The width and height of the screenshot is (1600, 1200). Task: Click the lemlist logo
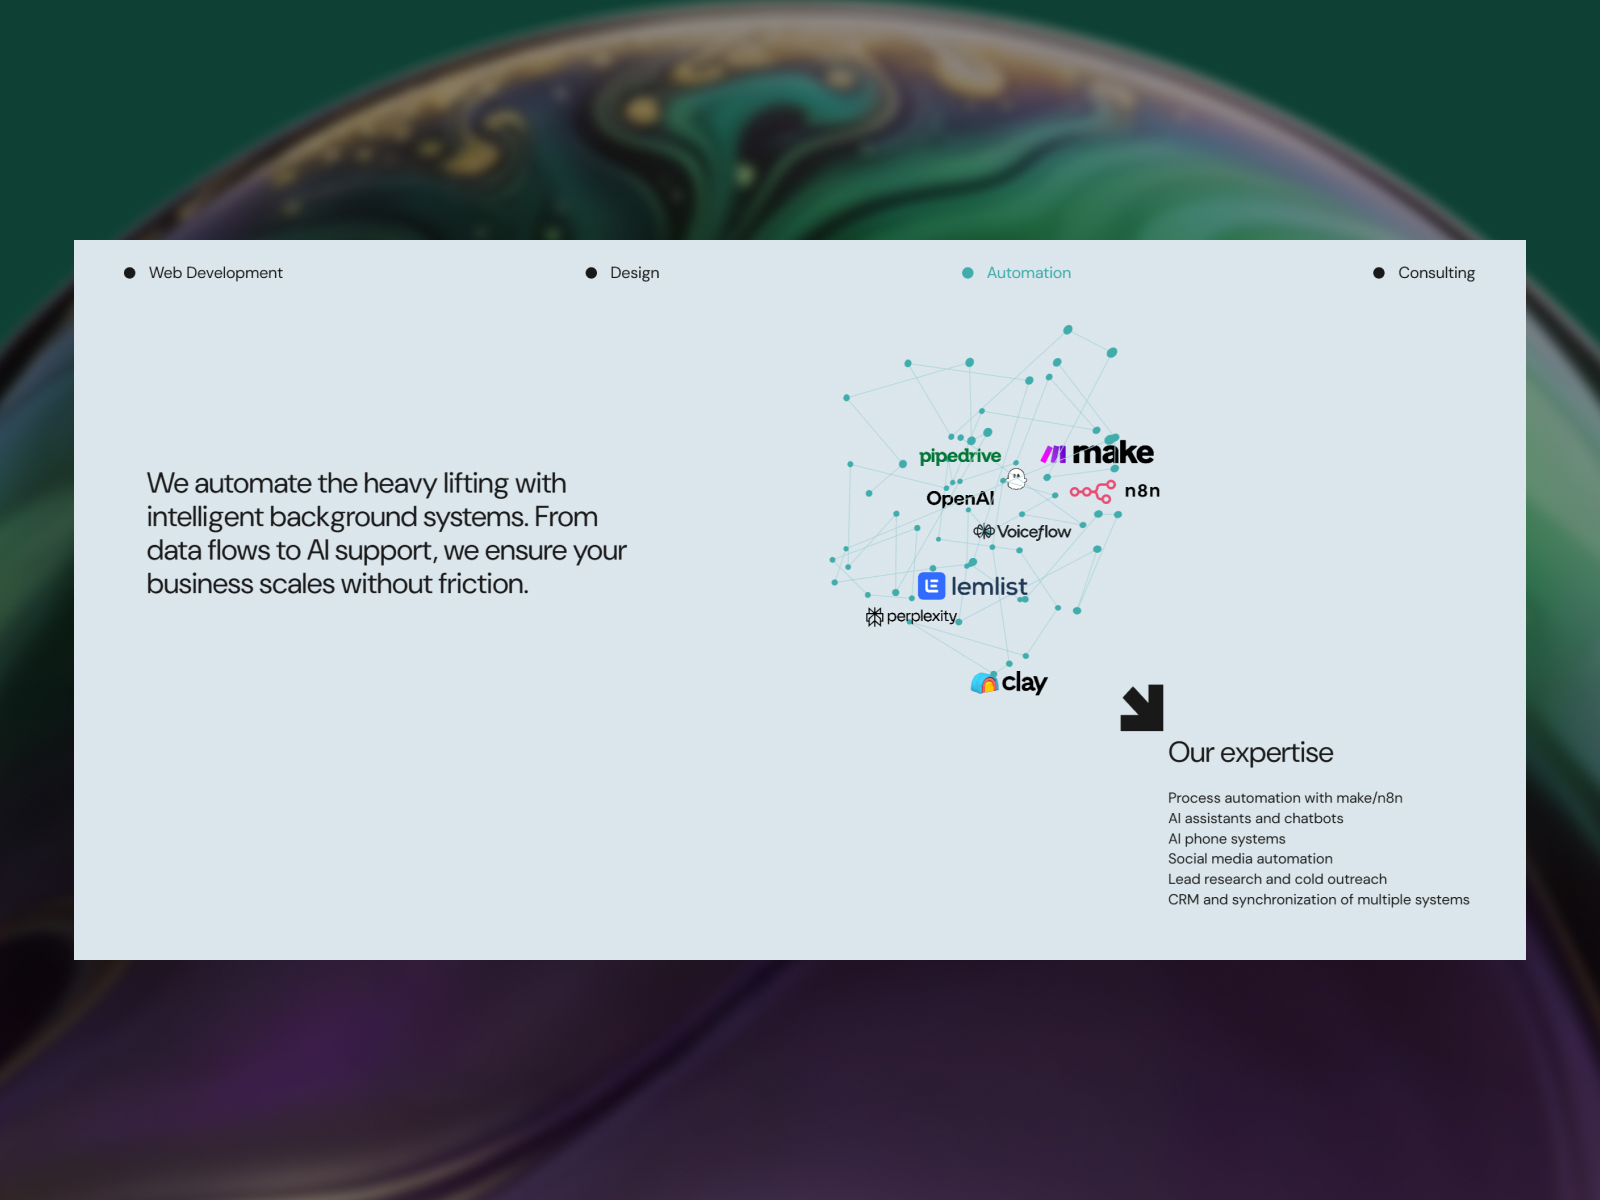click(972, 586)
